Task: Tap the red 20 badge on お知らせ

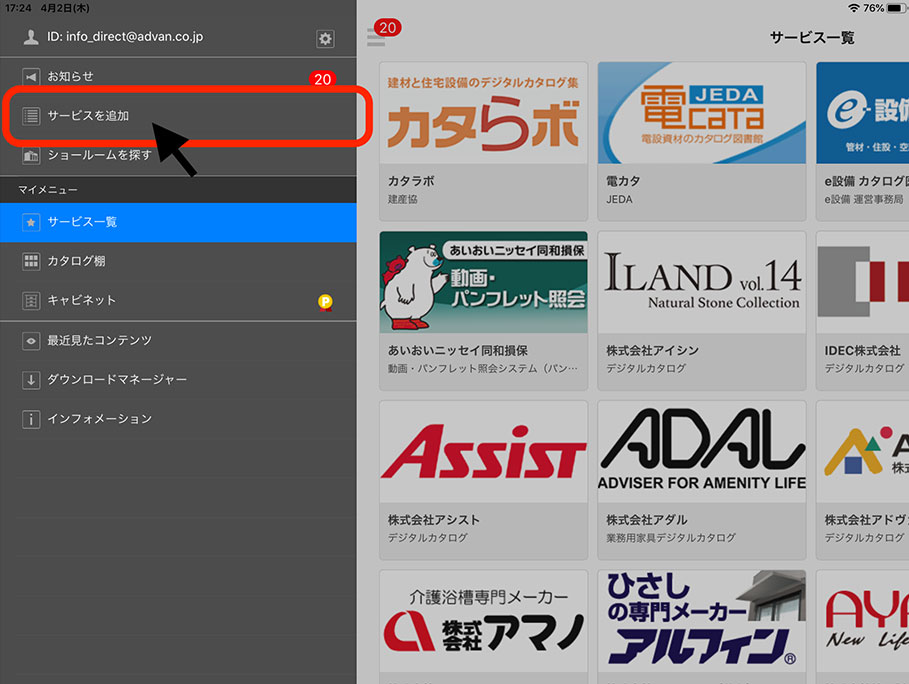Action: (323, 79)
